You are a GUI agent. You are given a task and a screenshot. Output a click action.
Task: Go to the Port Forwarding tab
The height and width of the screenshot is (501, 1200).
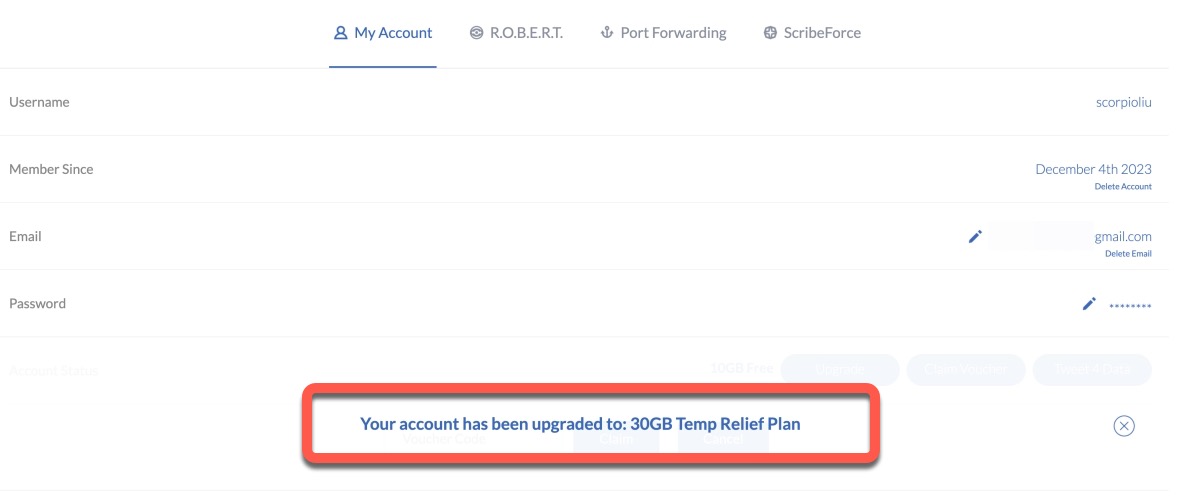pos(673,33)
